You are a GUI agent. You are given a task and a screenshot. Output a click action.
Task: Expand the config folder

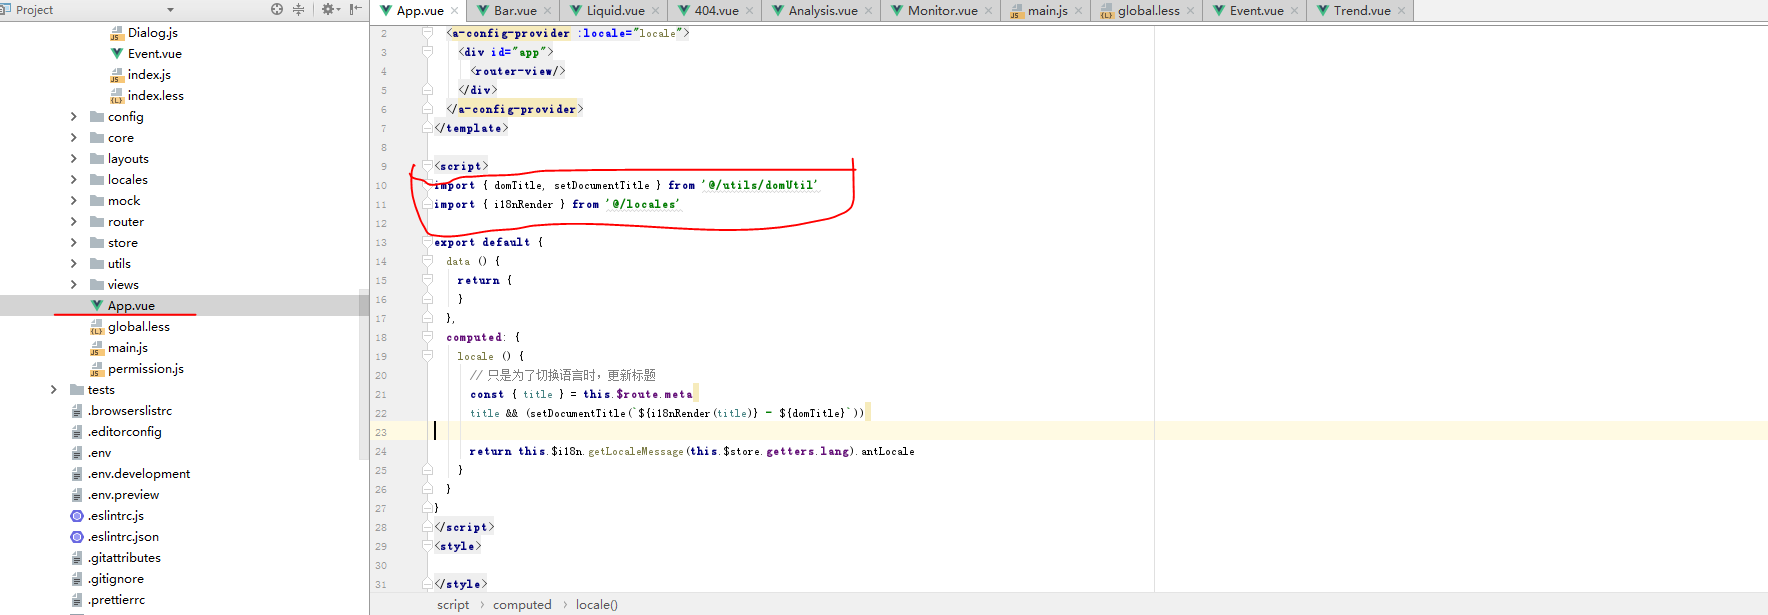(73, 117)
